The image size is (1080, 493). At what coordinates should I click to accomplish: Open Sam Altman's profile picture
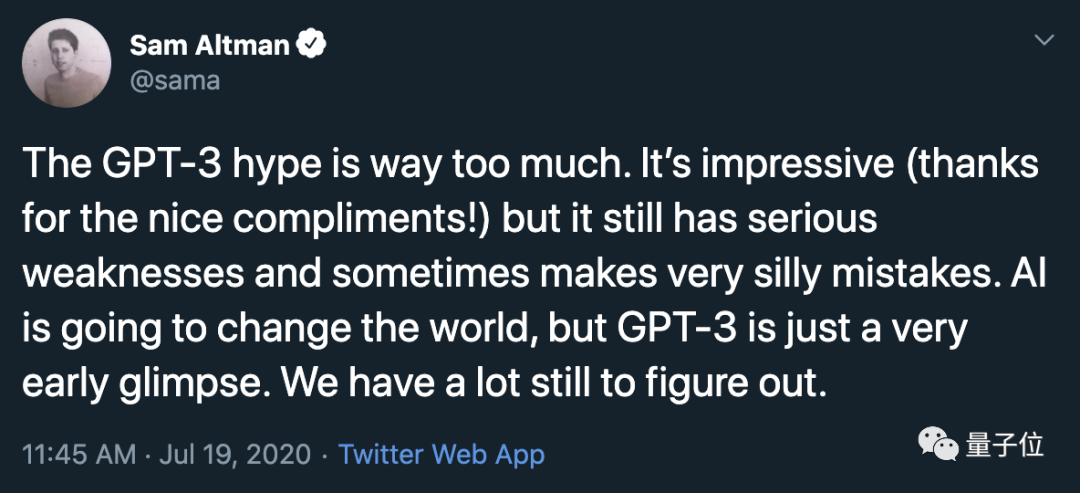tap(66, 62)
